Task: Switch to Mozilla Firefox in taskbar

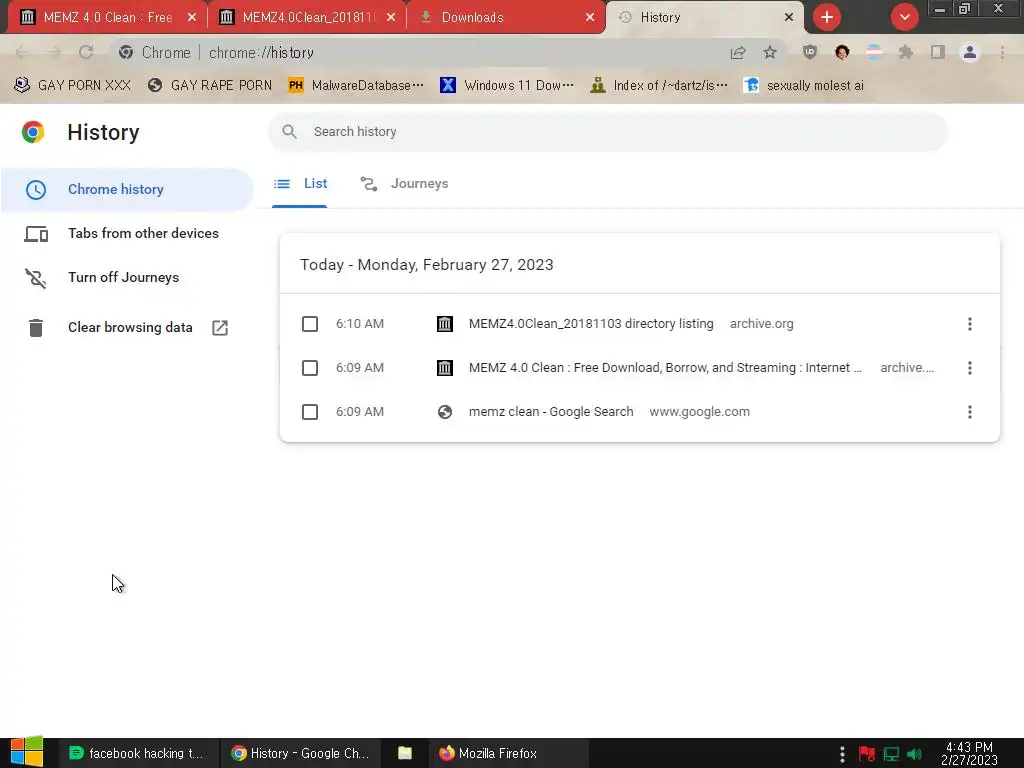Action: pyautogui.click(x=508, y=754)
